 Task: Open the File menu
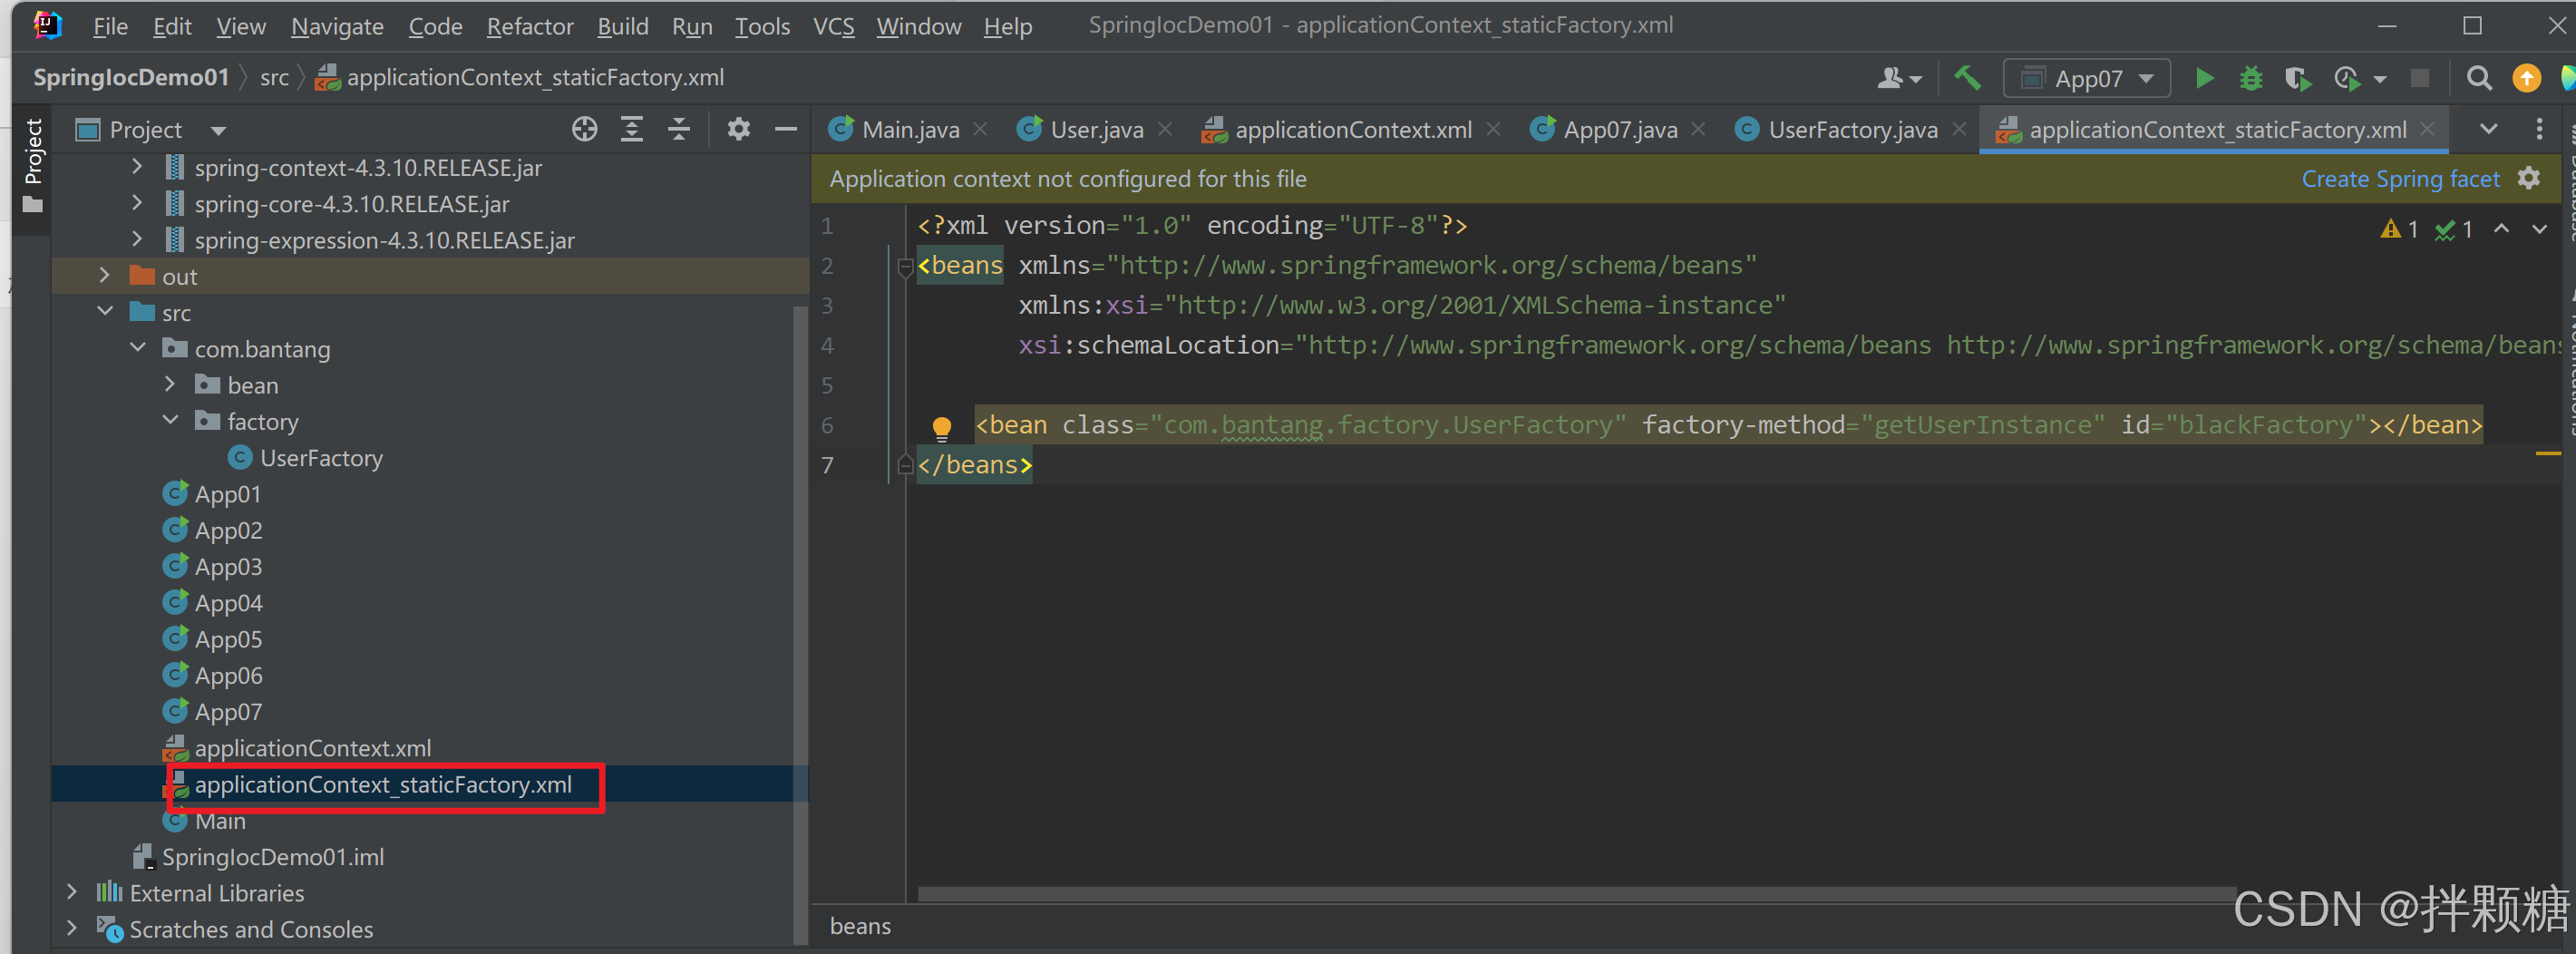click(x=110, y=26)
